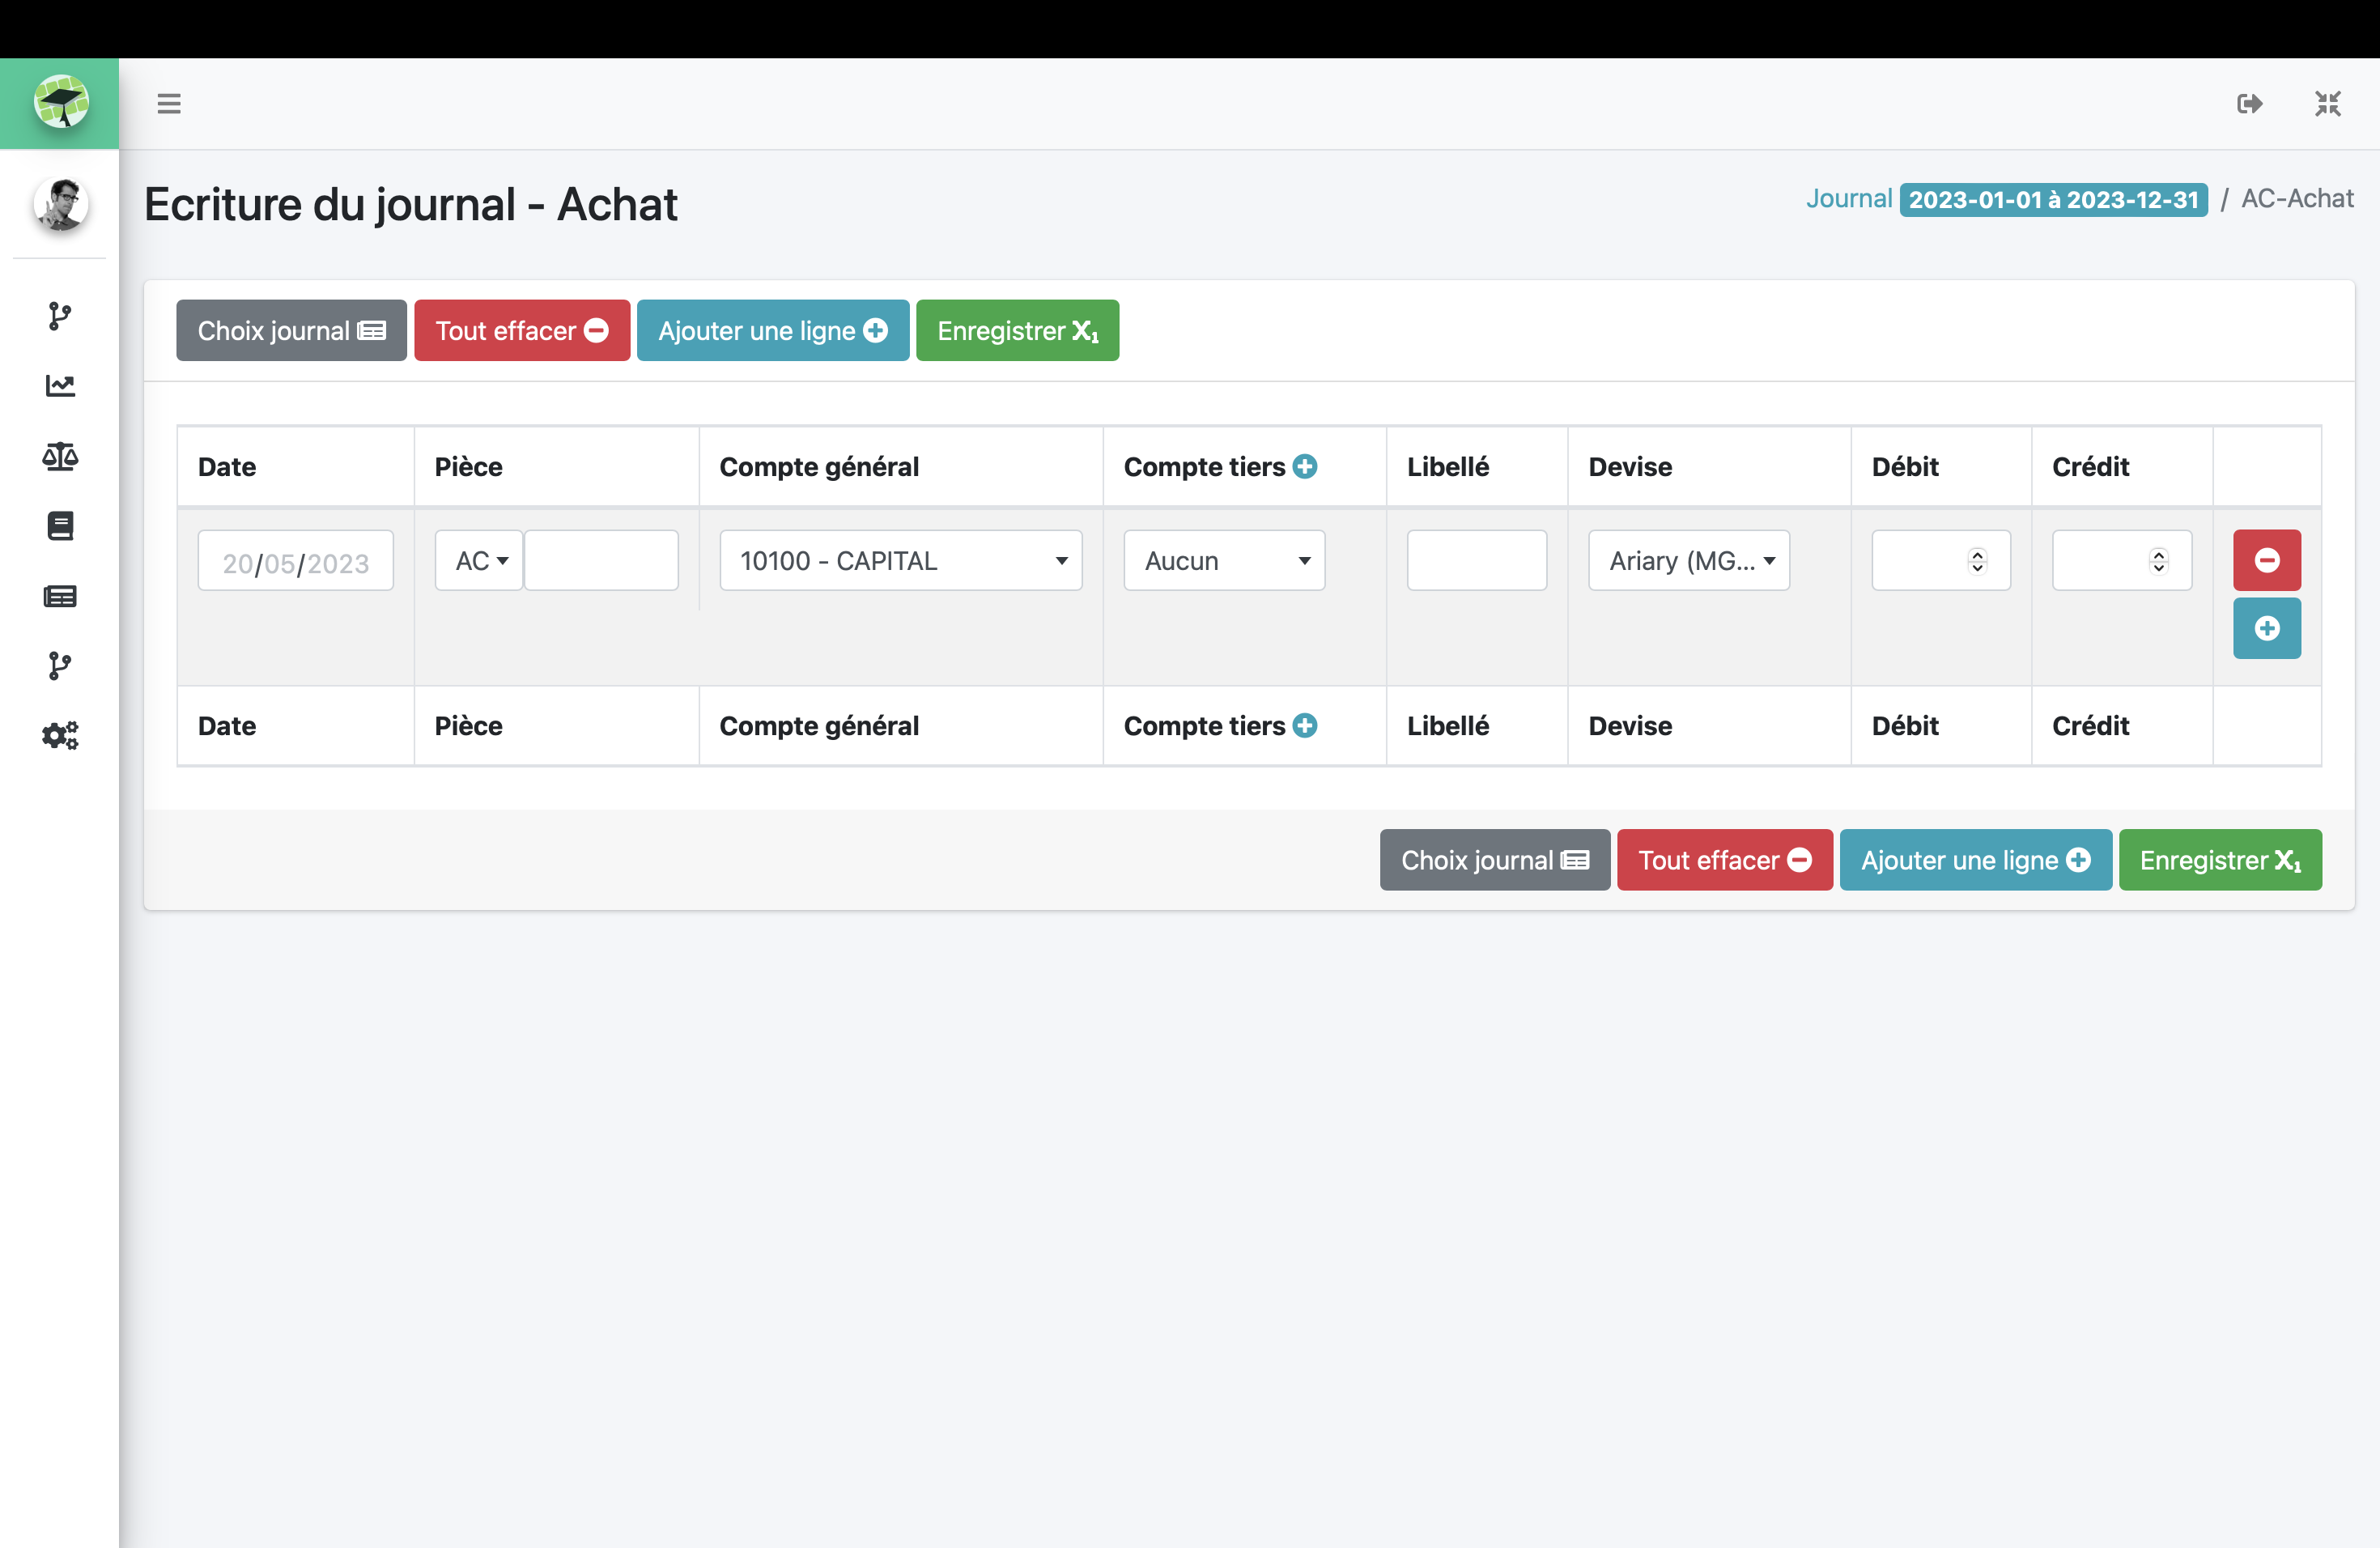Click the logout arrow icon
Viewport: 2380px width, 1548px height.
click(2249, 104)
